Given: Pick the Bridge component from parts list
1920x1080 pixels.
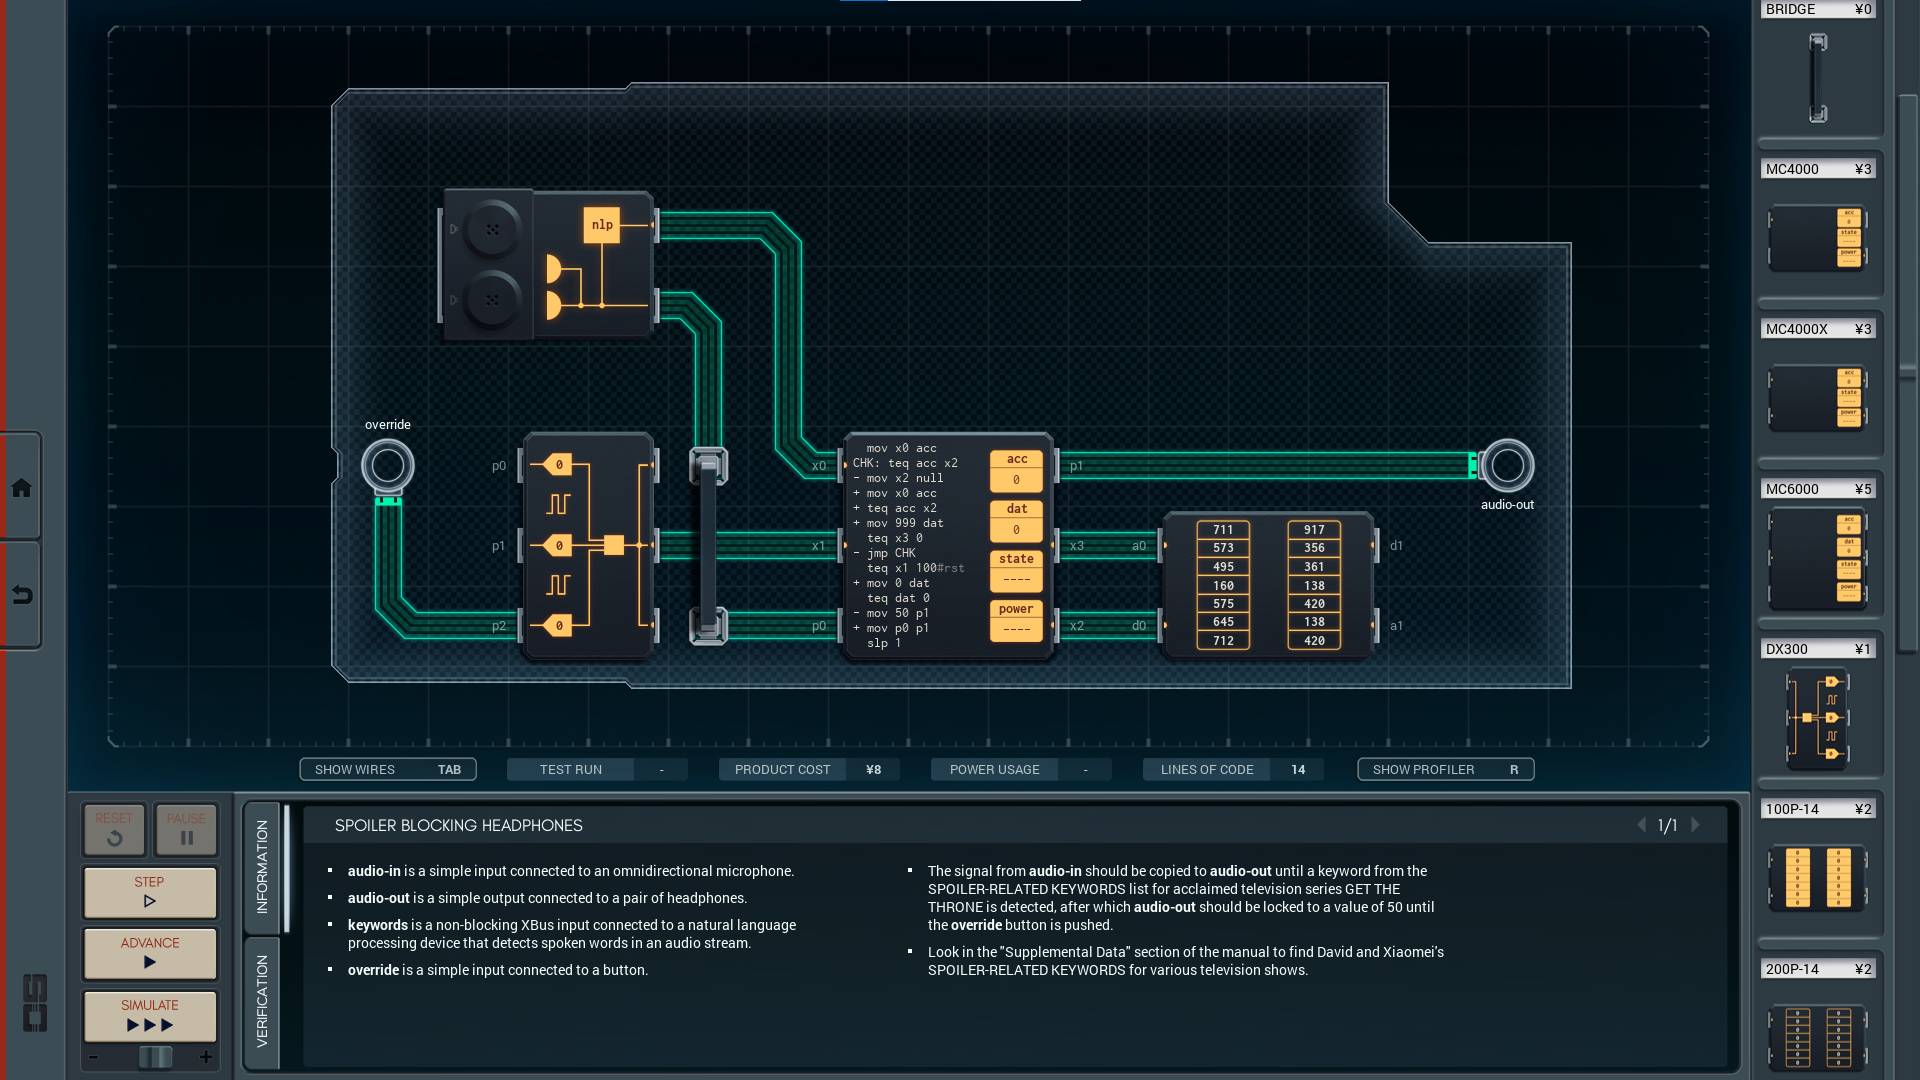Looking at the screenshot, I should coord(1817,78).
